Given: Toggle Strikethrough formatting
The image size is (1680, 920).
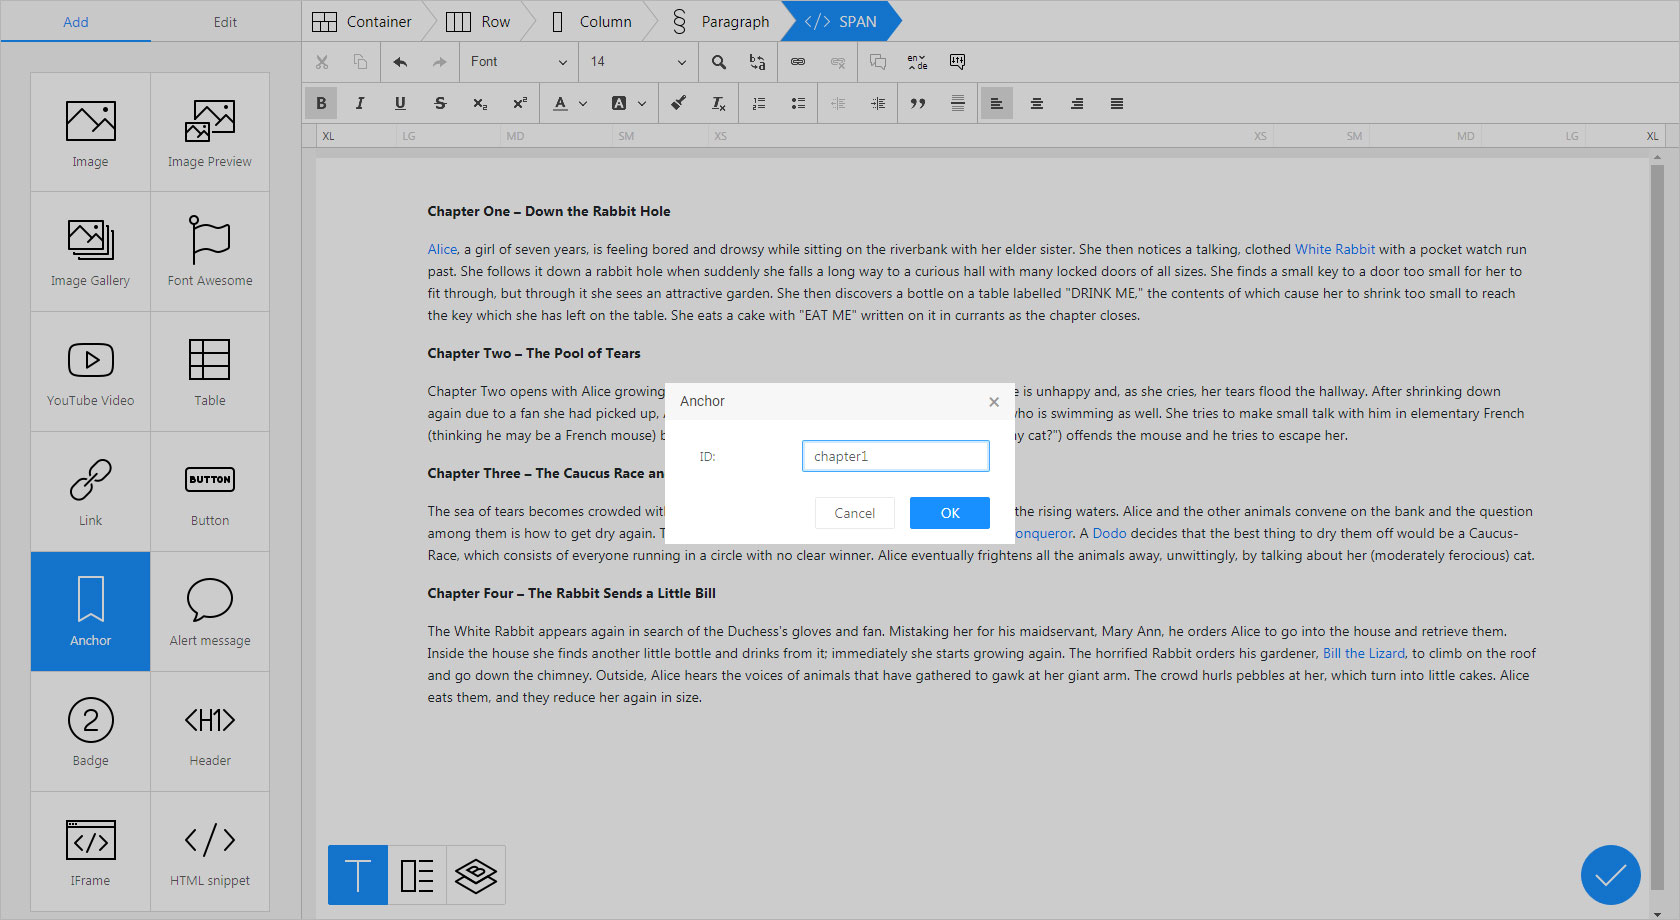Looking at the screenshot, I should 440,103.
